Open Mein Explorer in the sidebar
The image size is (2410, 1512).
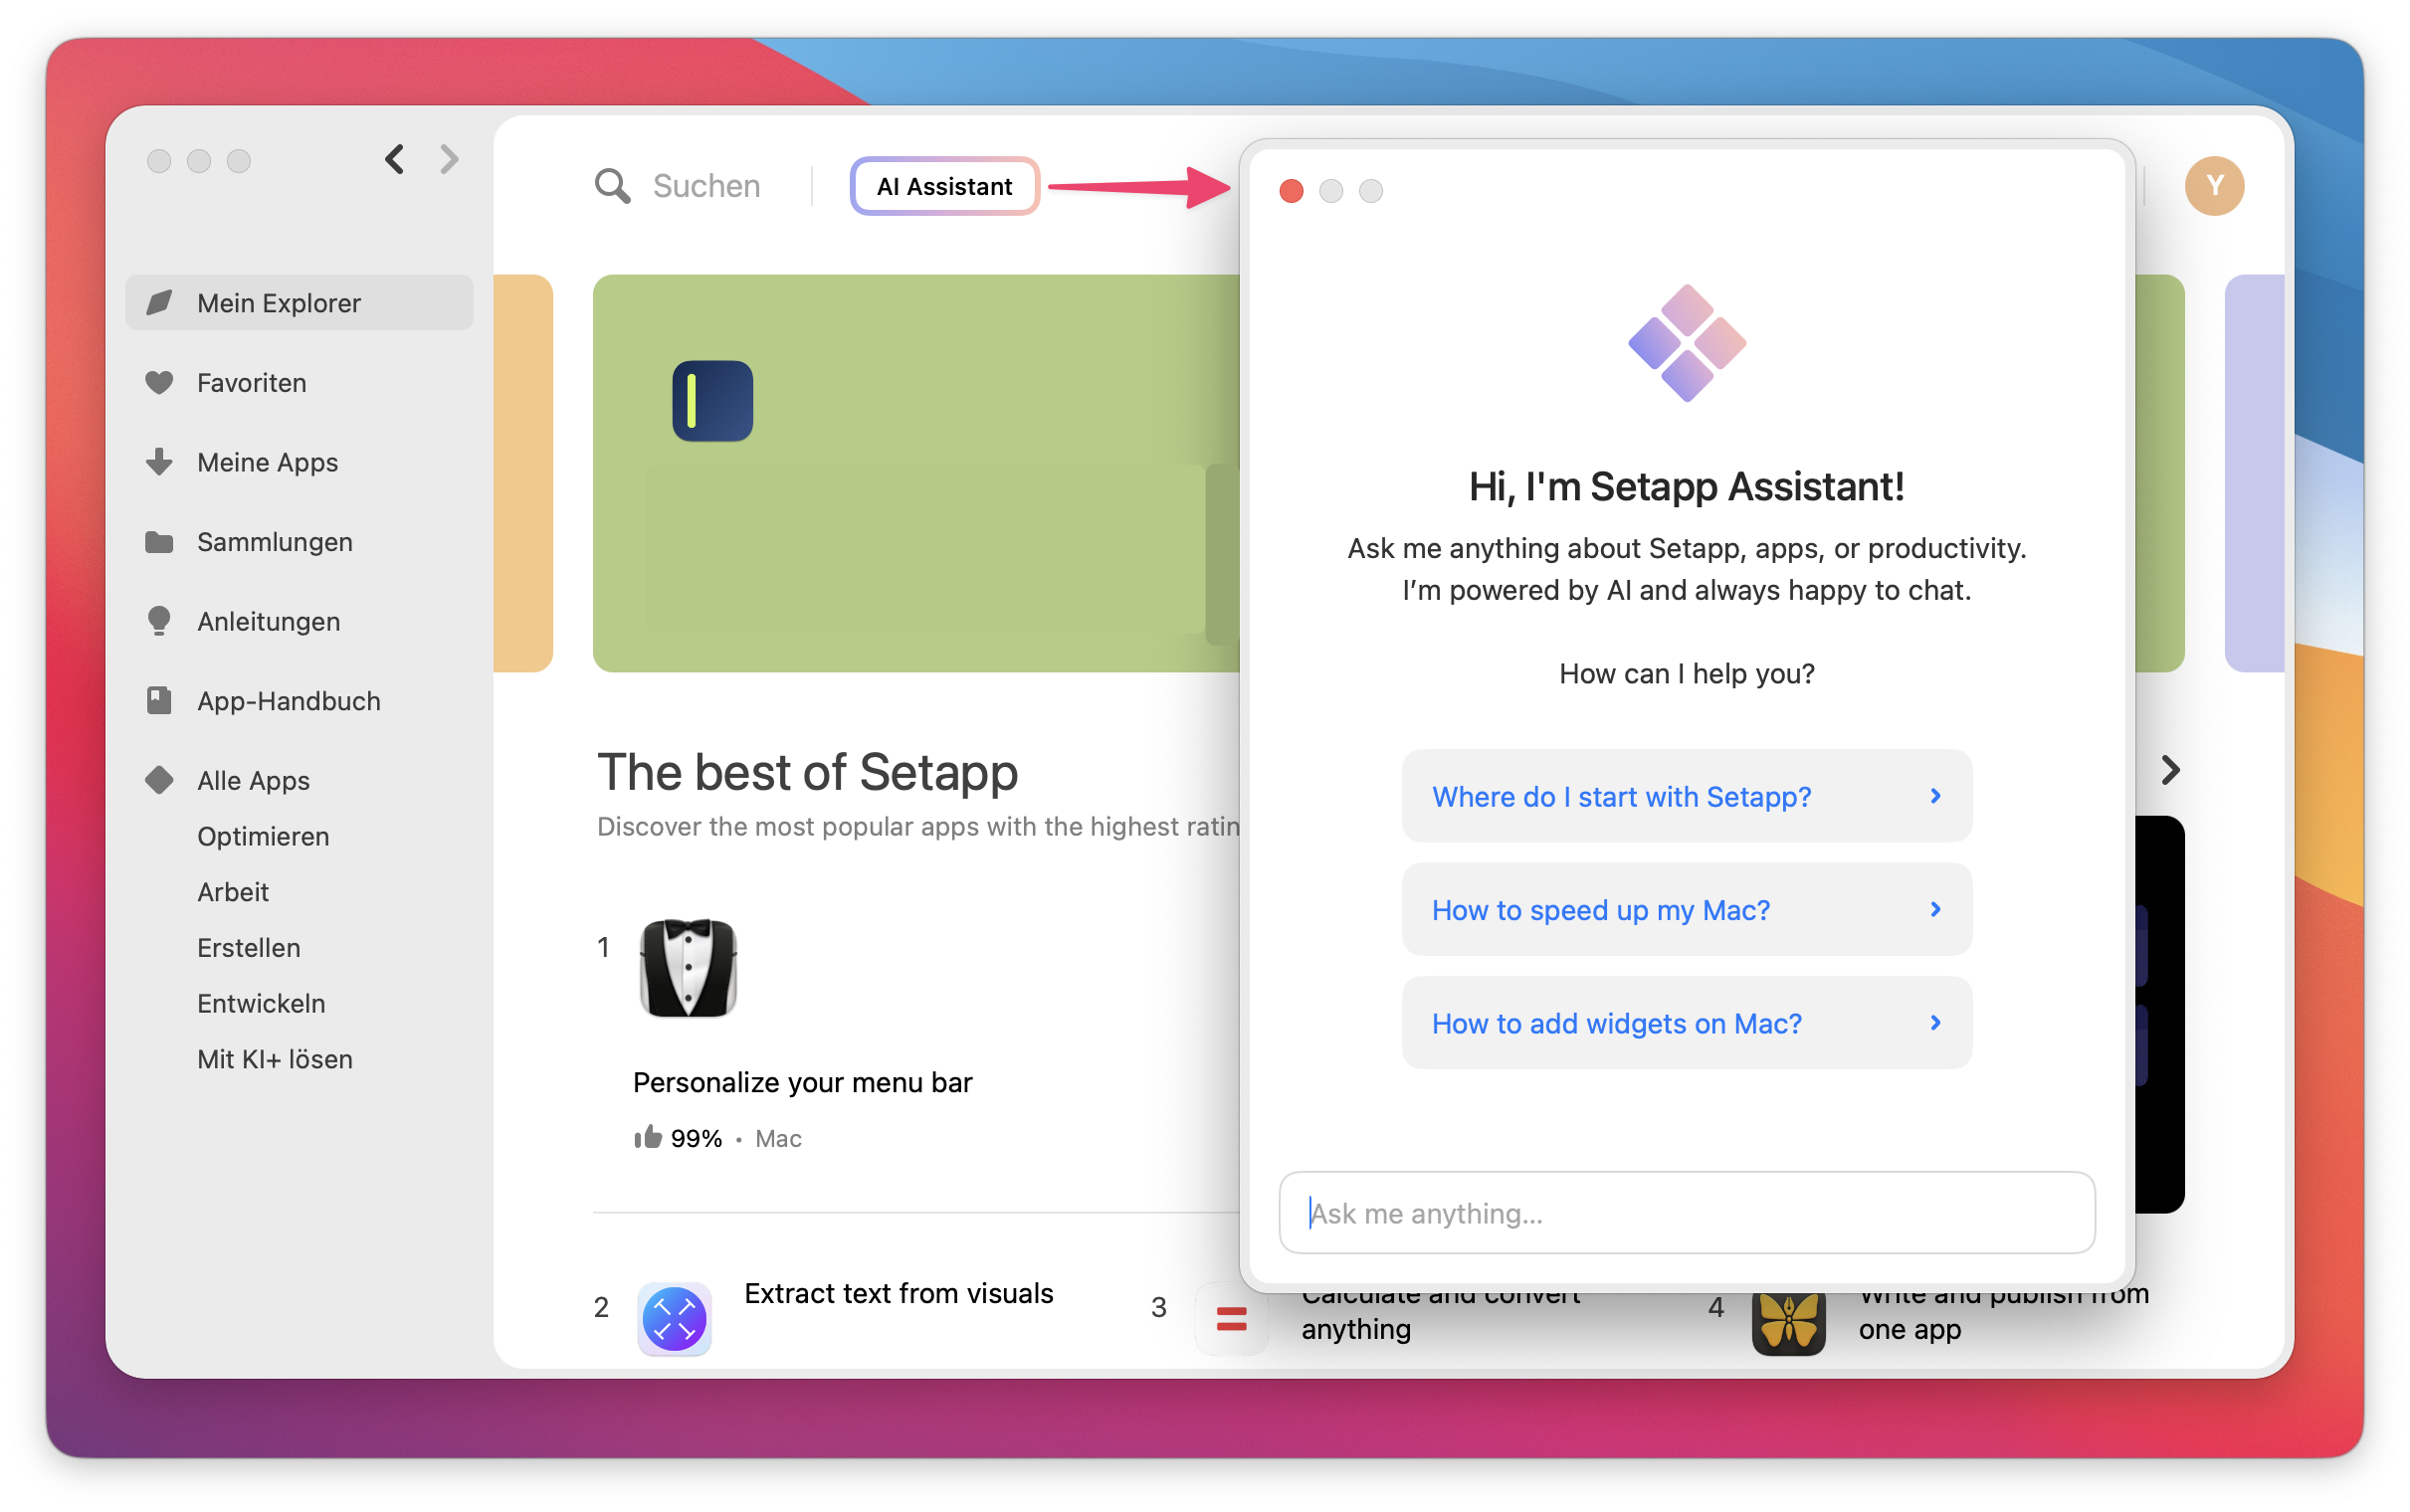click(x=278, y=302)
